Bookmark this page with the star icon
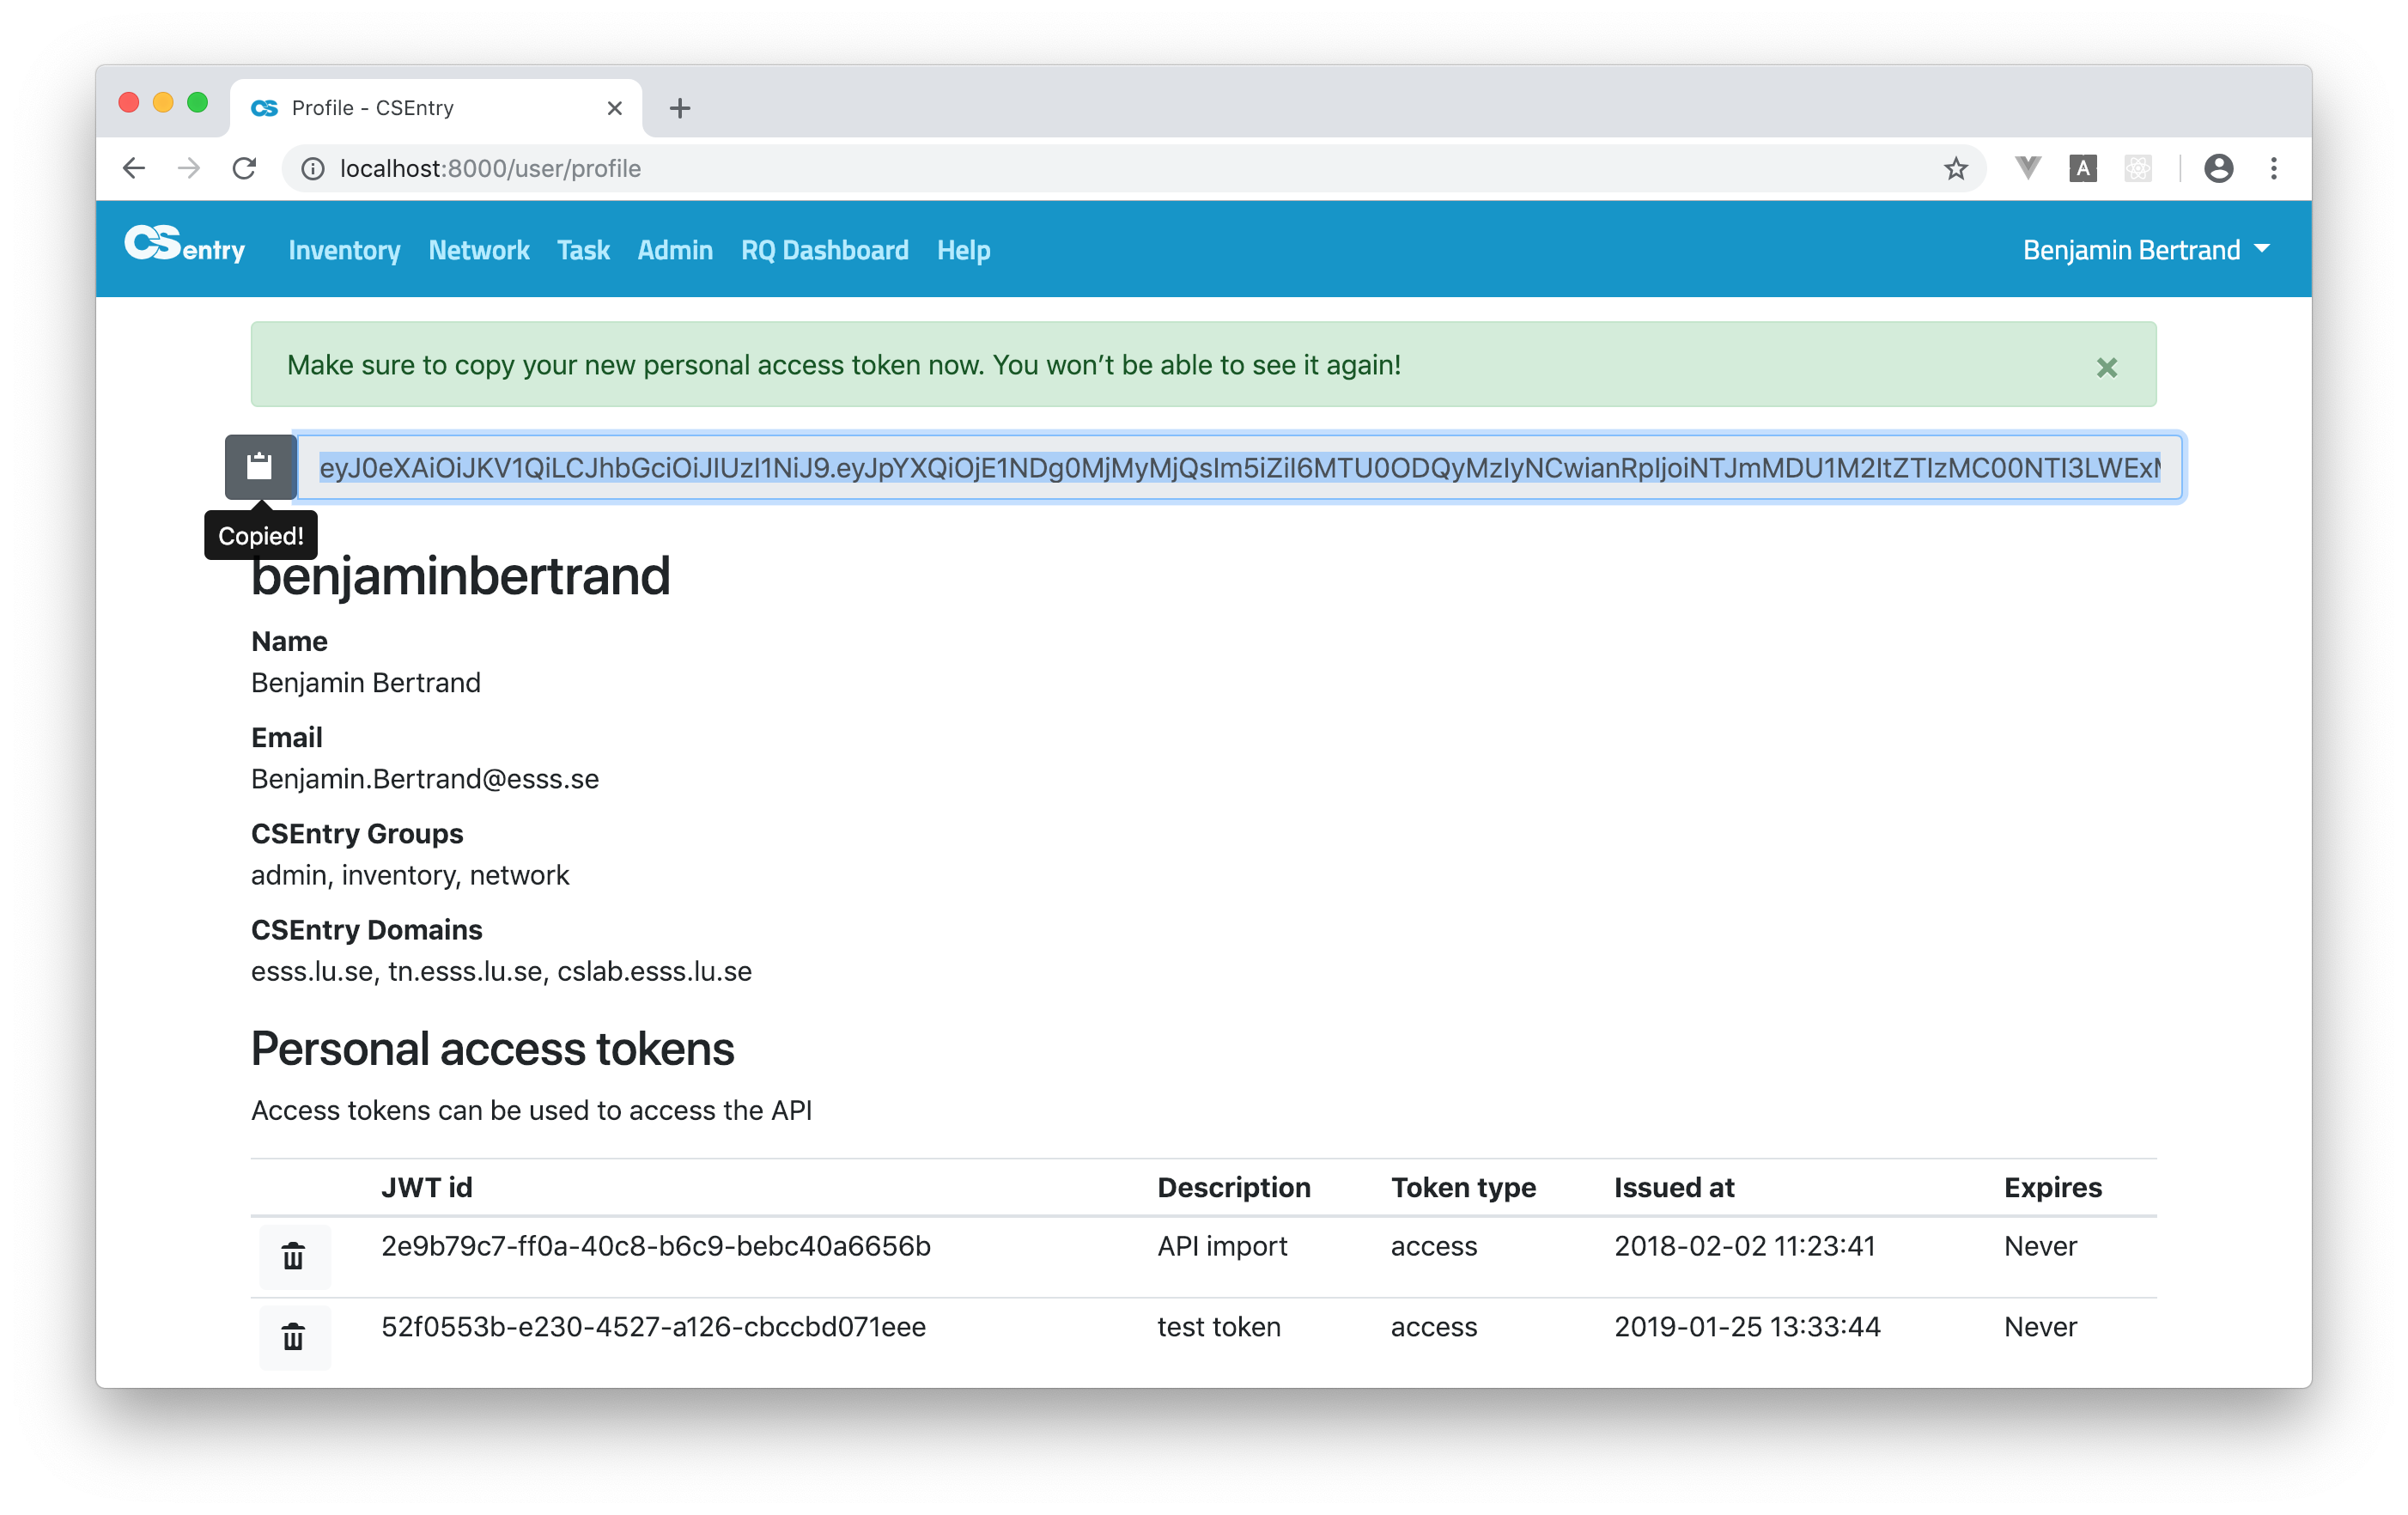The image size is (2408, 1515). tap(1955, 169)
